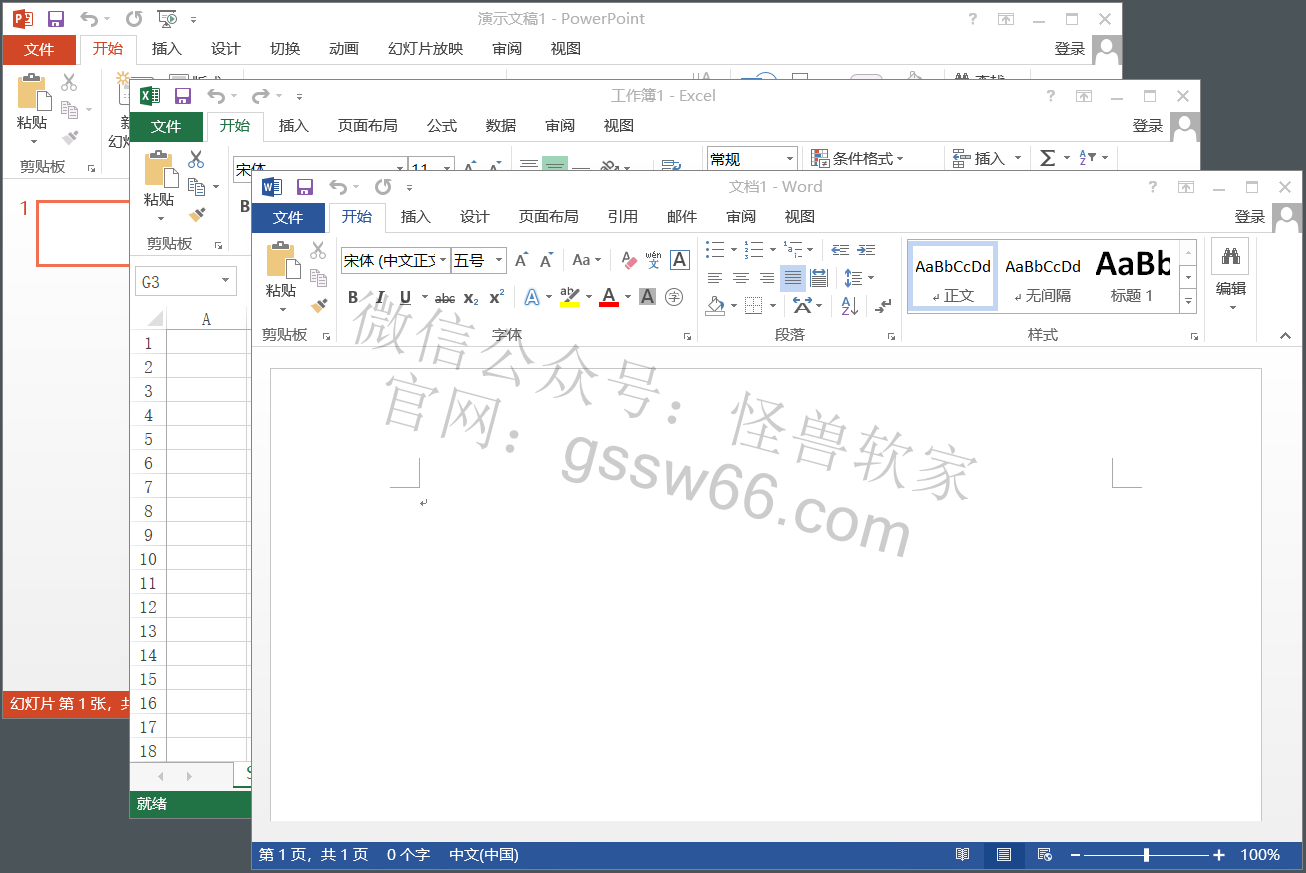The width and height of the screenshot is (1306, 873).
Task: Click the AutoSum sigma in Excel
Action: coord(1048,158)
